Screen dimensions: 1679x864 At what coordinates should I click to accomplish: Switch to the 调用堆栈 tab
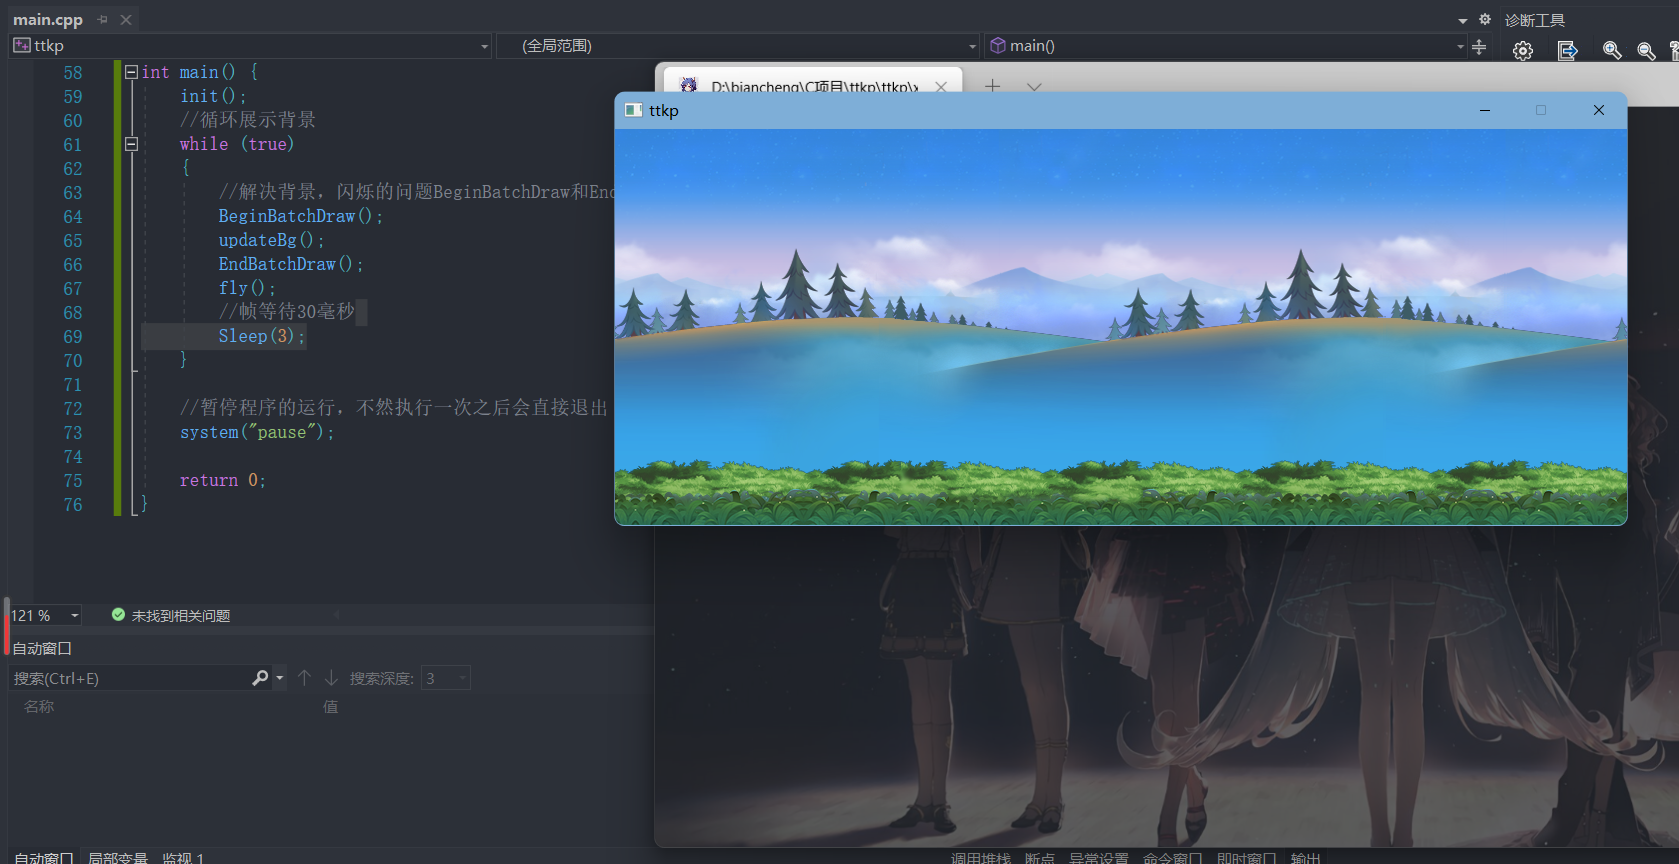click(981, 858)
